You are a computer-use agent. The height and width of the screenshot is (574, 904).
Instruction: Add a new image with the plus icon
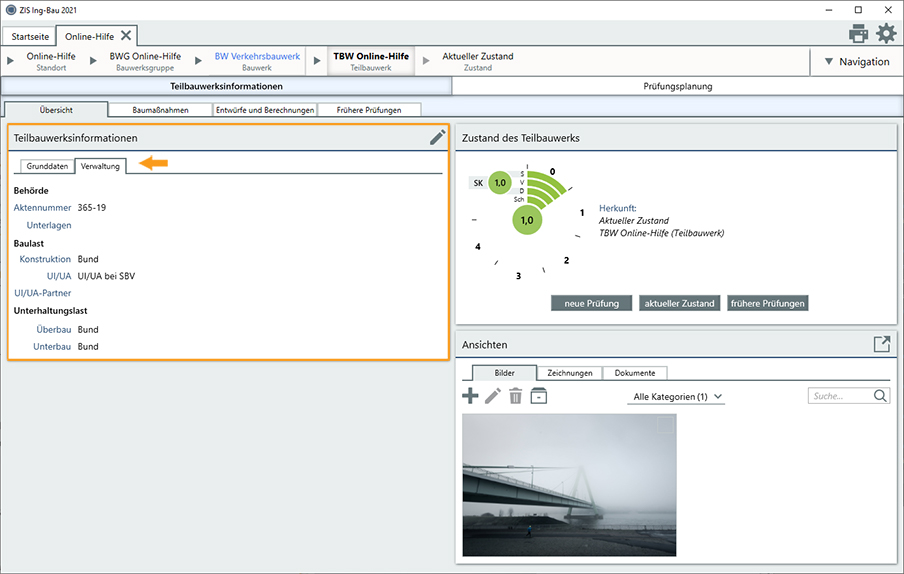click(x=470, y=396)
